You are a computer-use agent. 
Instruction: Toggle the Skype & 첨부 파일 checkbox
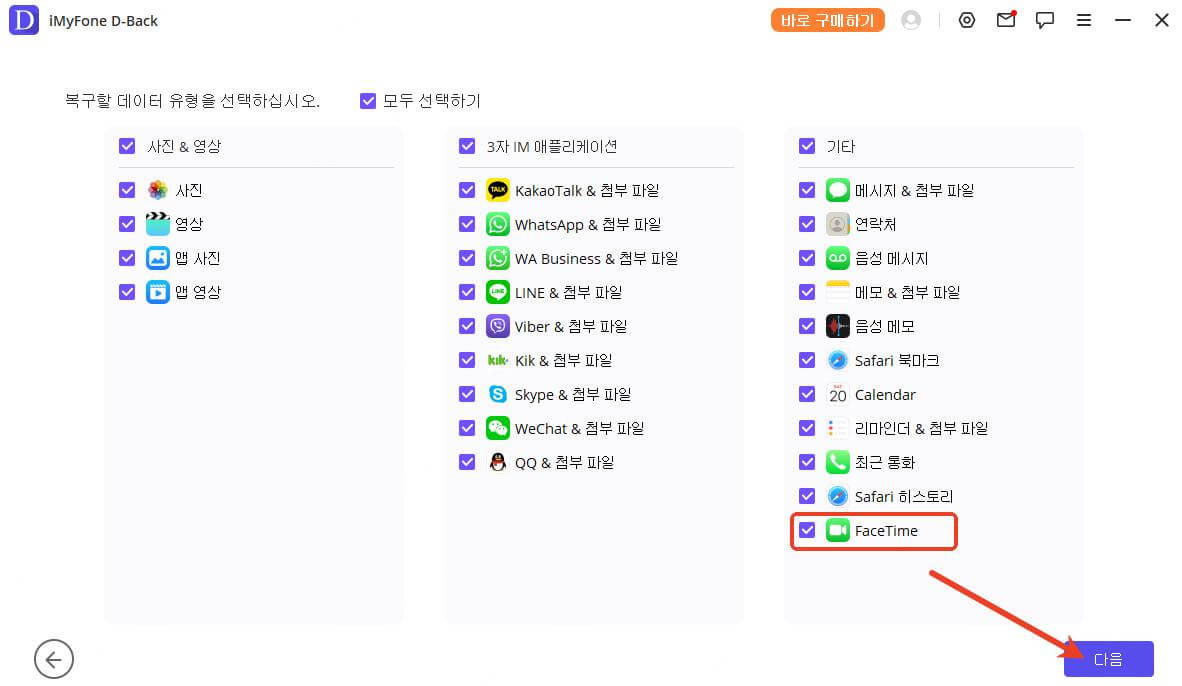(467, 394)
